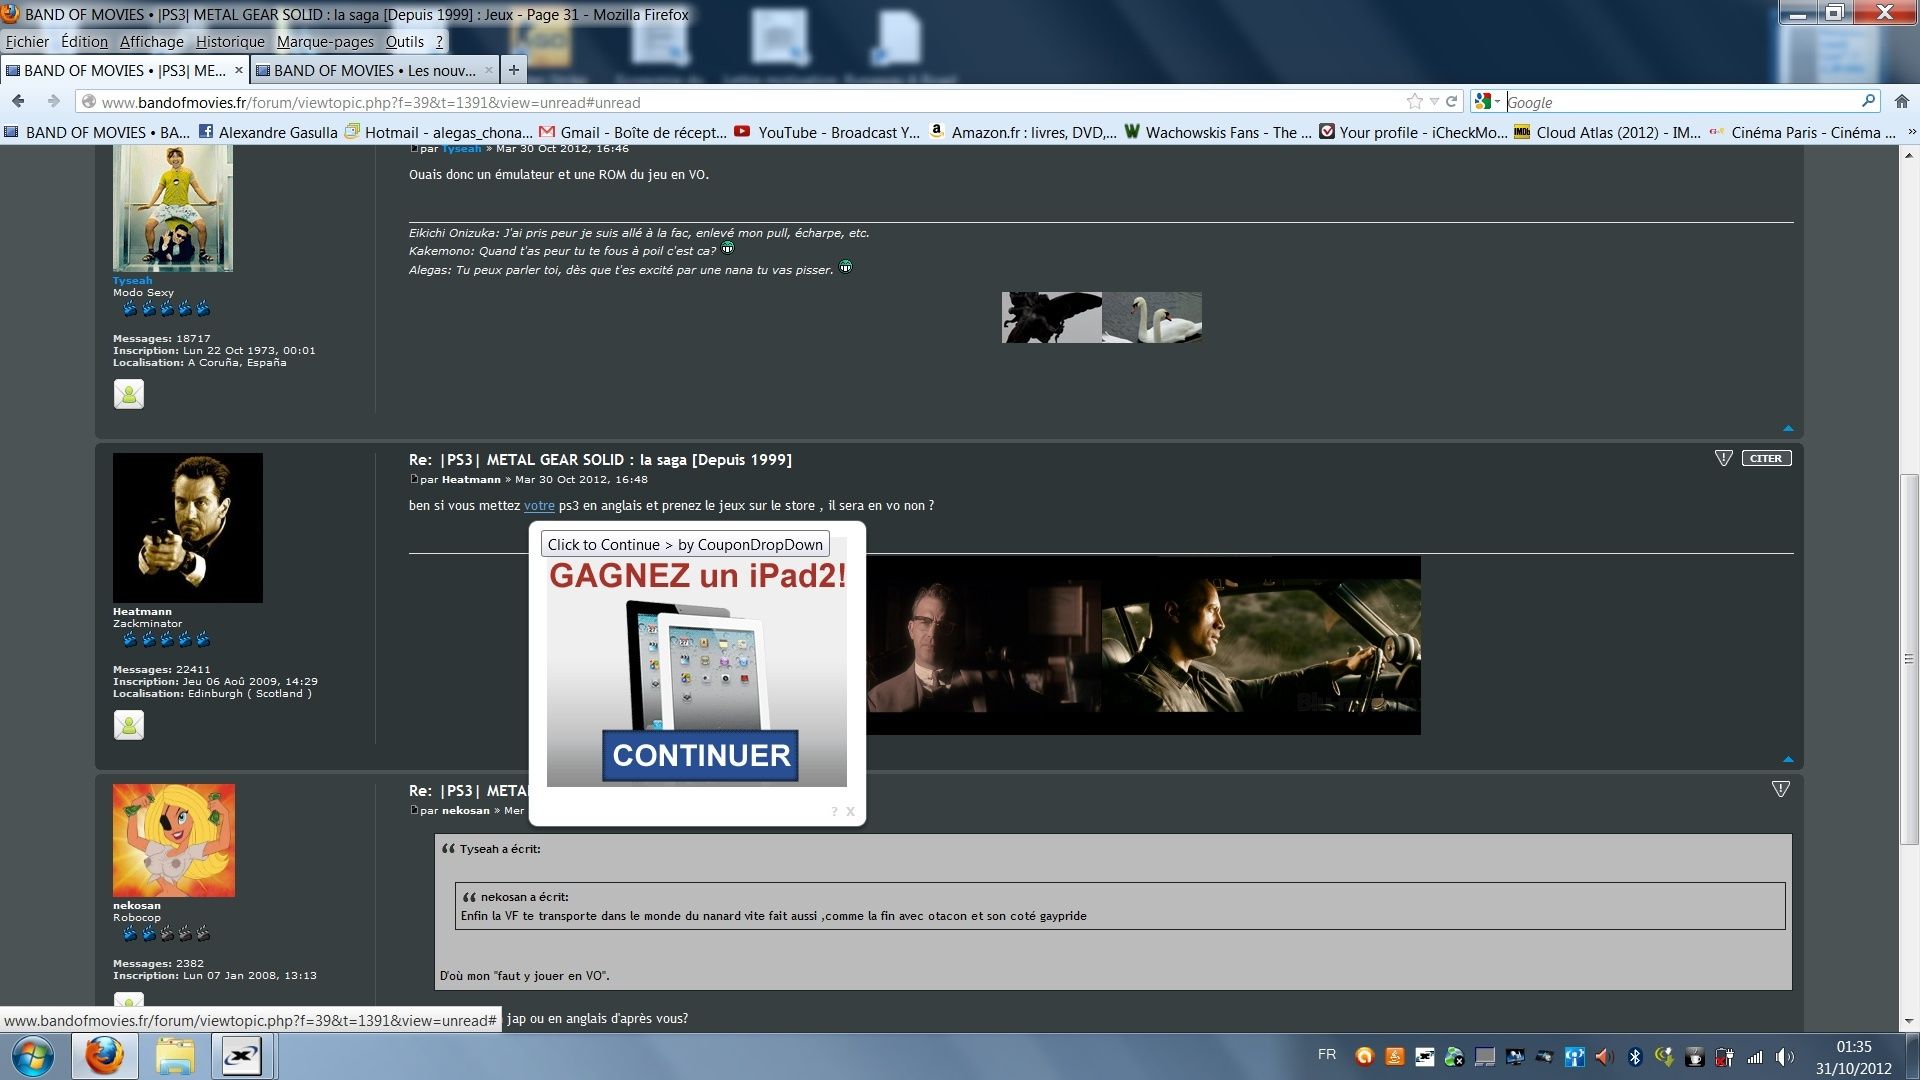Open a new tab with the plus button
1920x1080 pixels.
click(x=514, y=70)
